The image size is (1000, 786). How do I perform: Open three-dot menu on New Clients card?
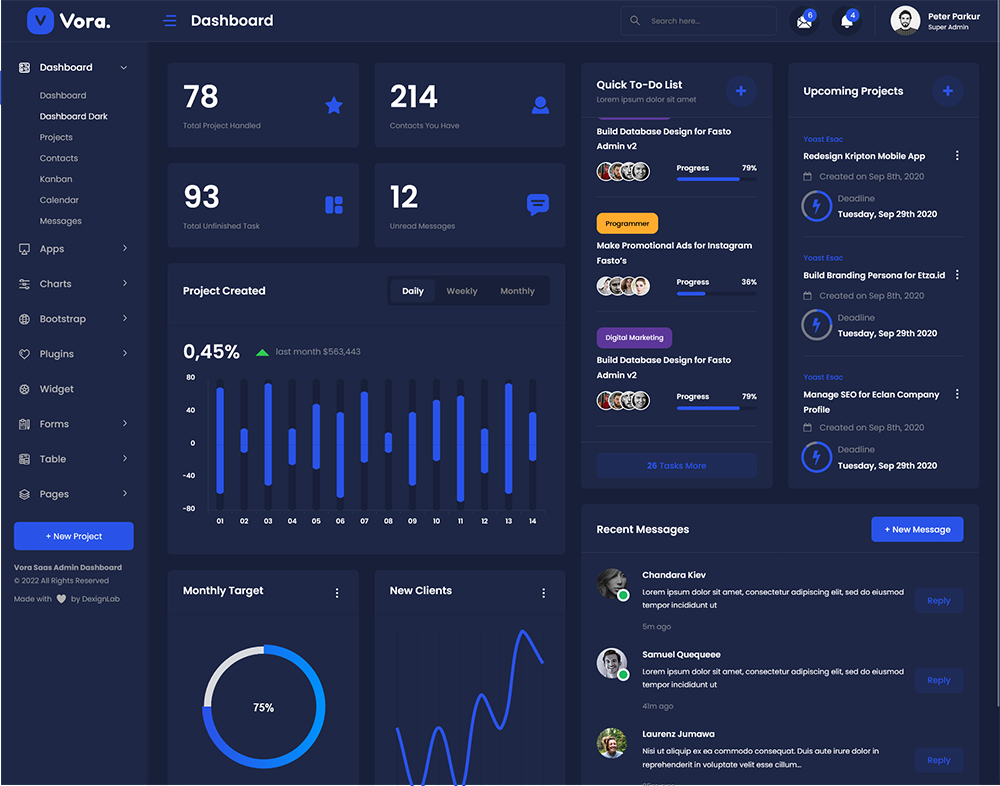click(x=544, y=593)
